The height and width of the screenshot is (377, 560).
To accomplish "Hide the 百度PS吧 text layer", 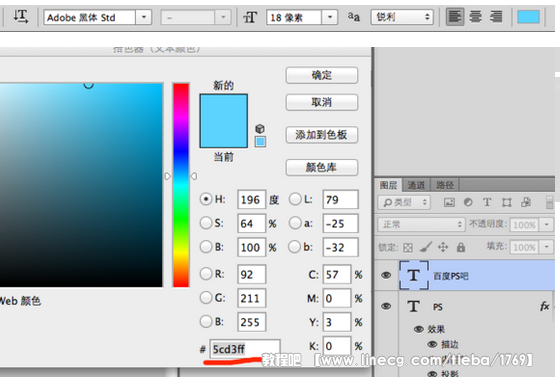I will click(386, 275).
